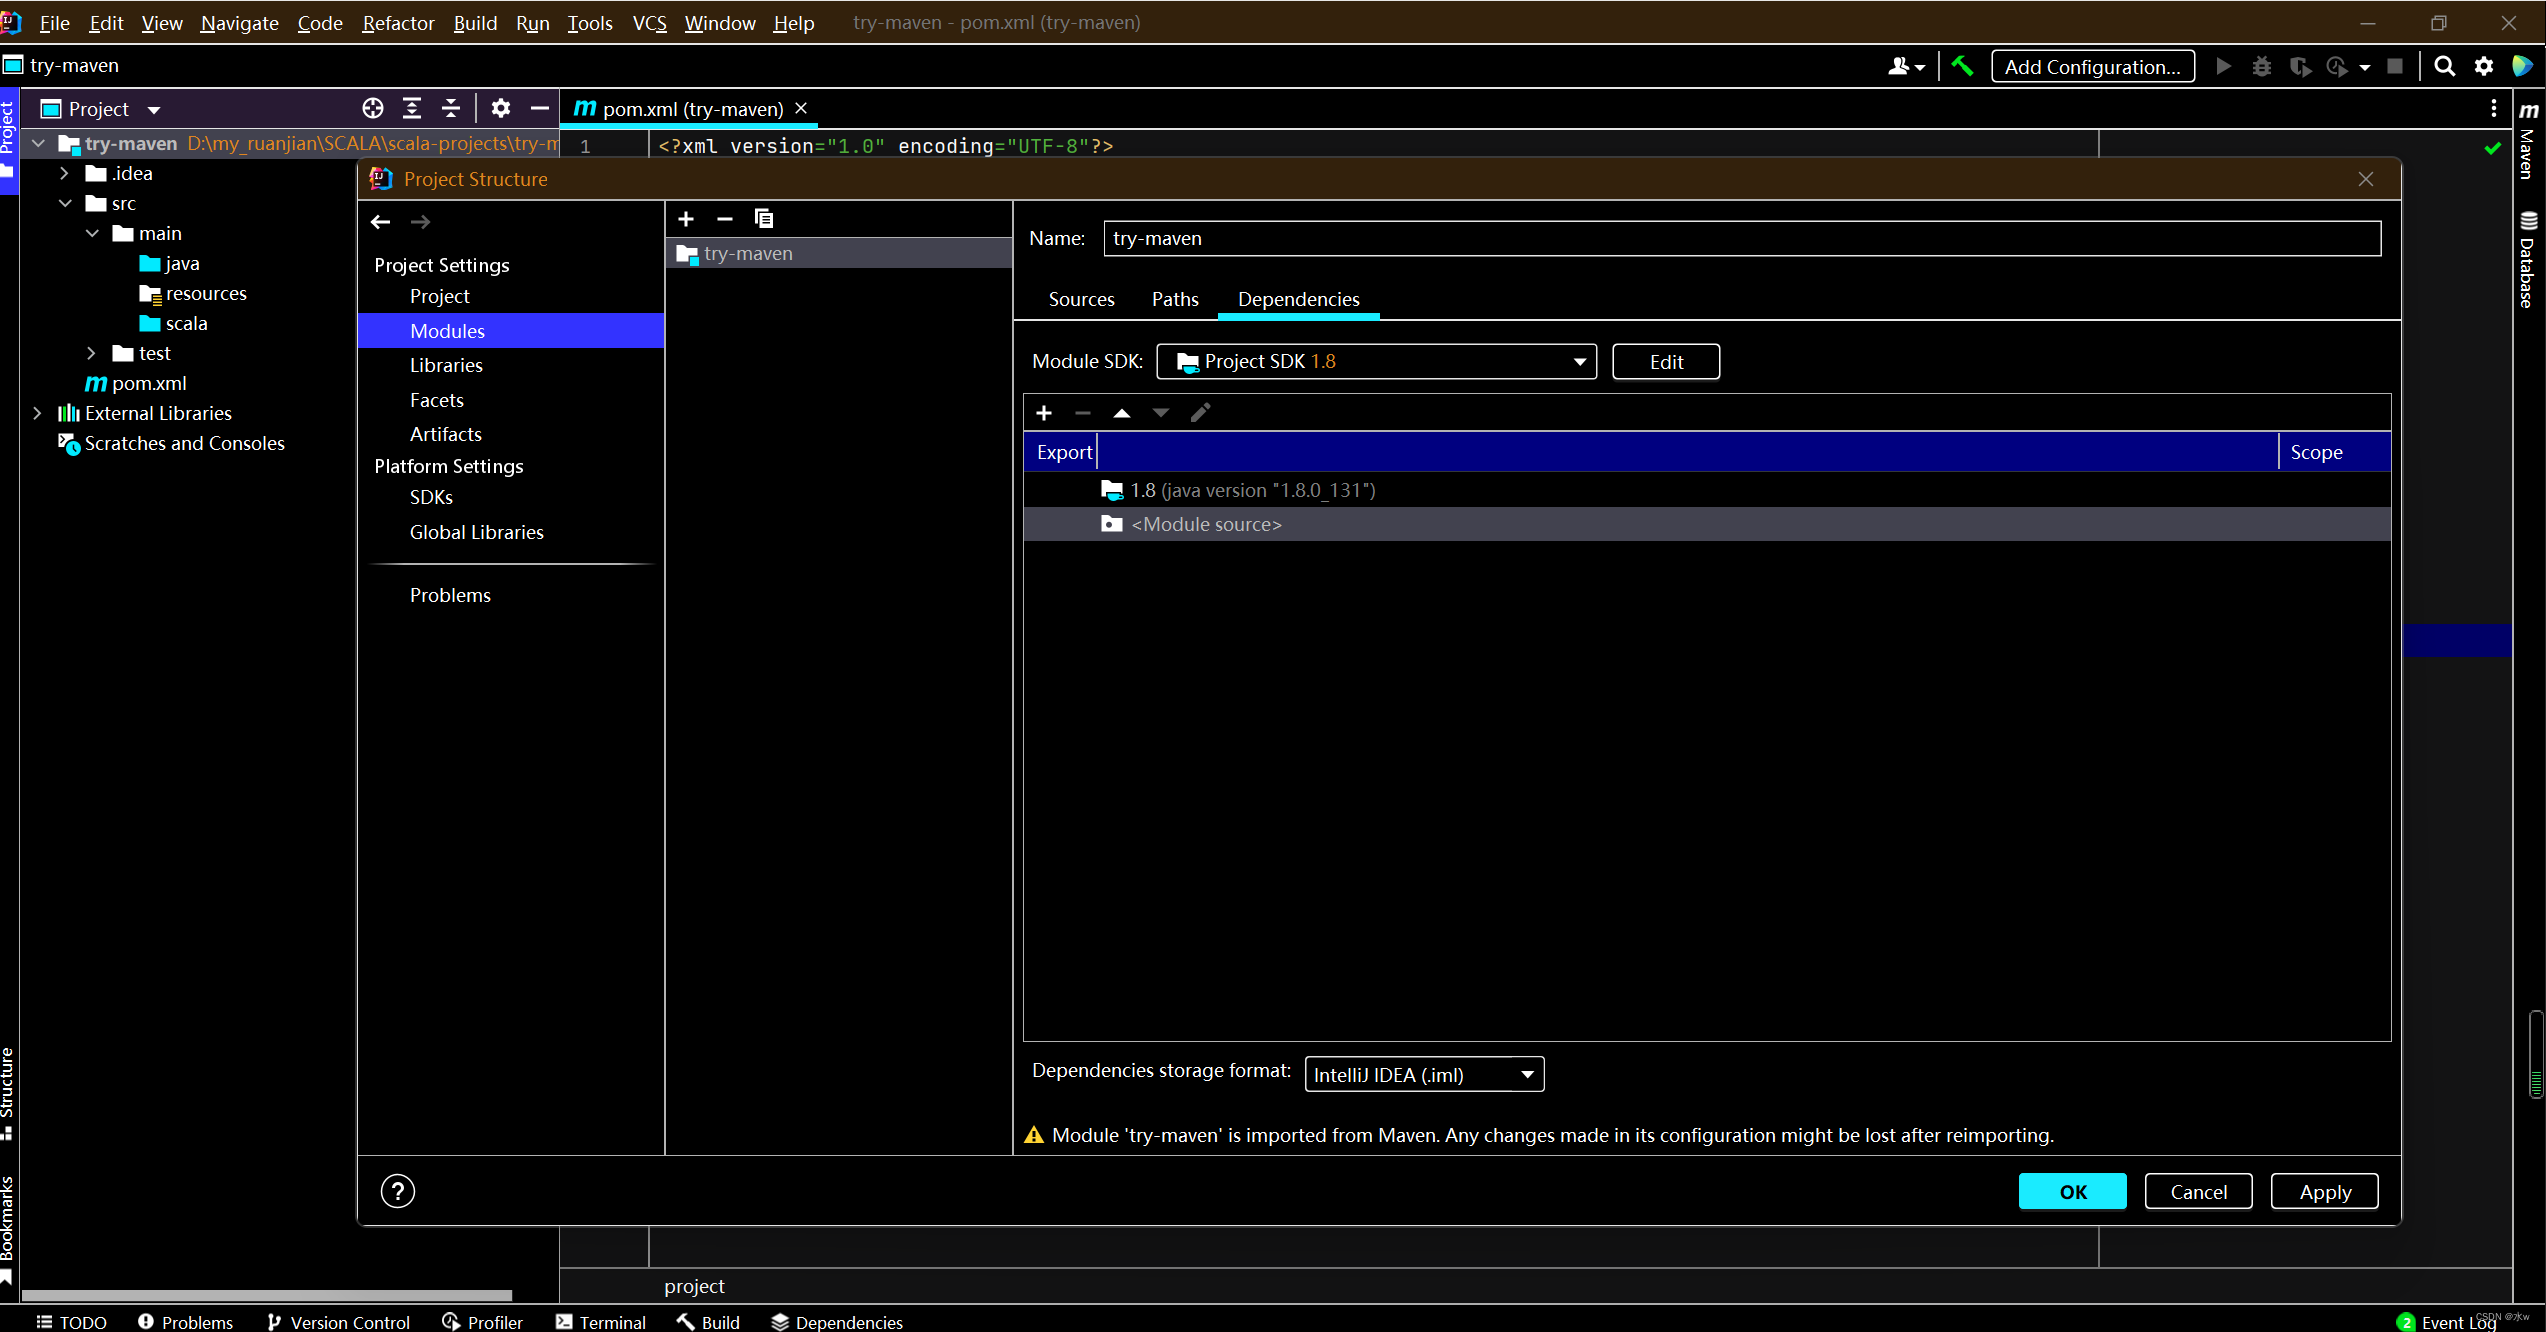Open the Module SDK dropdown

(1376, 361)
